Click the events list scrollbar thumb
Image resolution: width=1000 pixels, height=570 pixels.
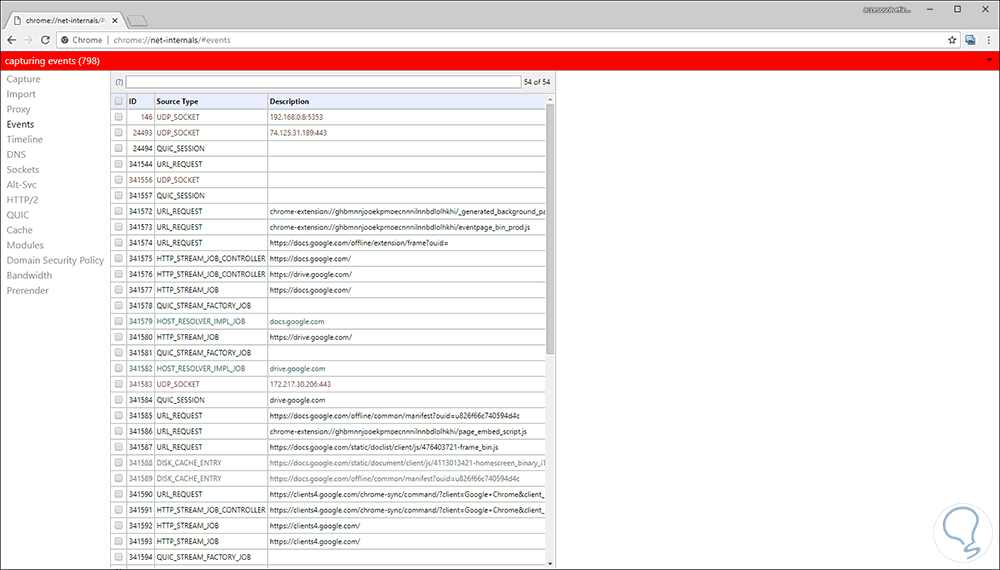click(550, 228)
